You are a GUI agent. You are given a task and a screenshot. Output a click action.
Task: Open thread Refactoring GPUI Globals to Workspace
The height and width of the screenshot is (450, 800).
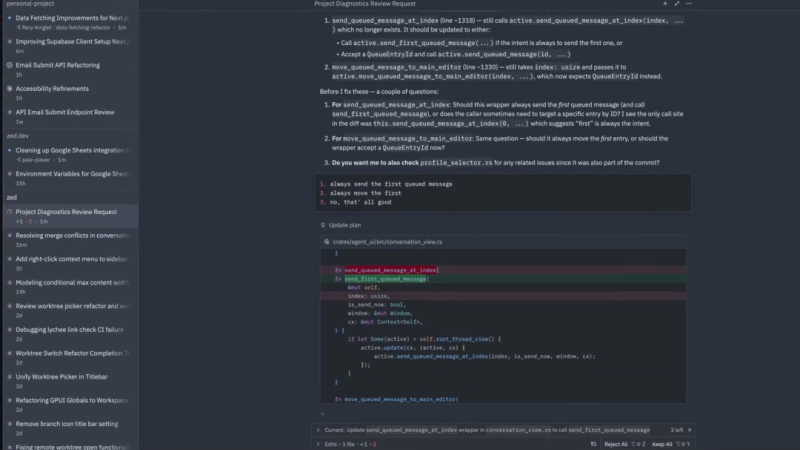[x=70, y=405]
